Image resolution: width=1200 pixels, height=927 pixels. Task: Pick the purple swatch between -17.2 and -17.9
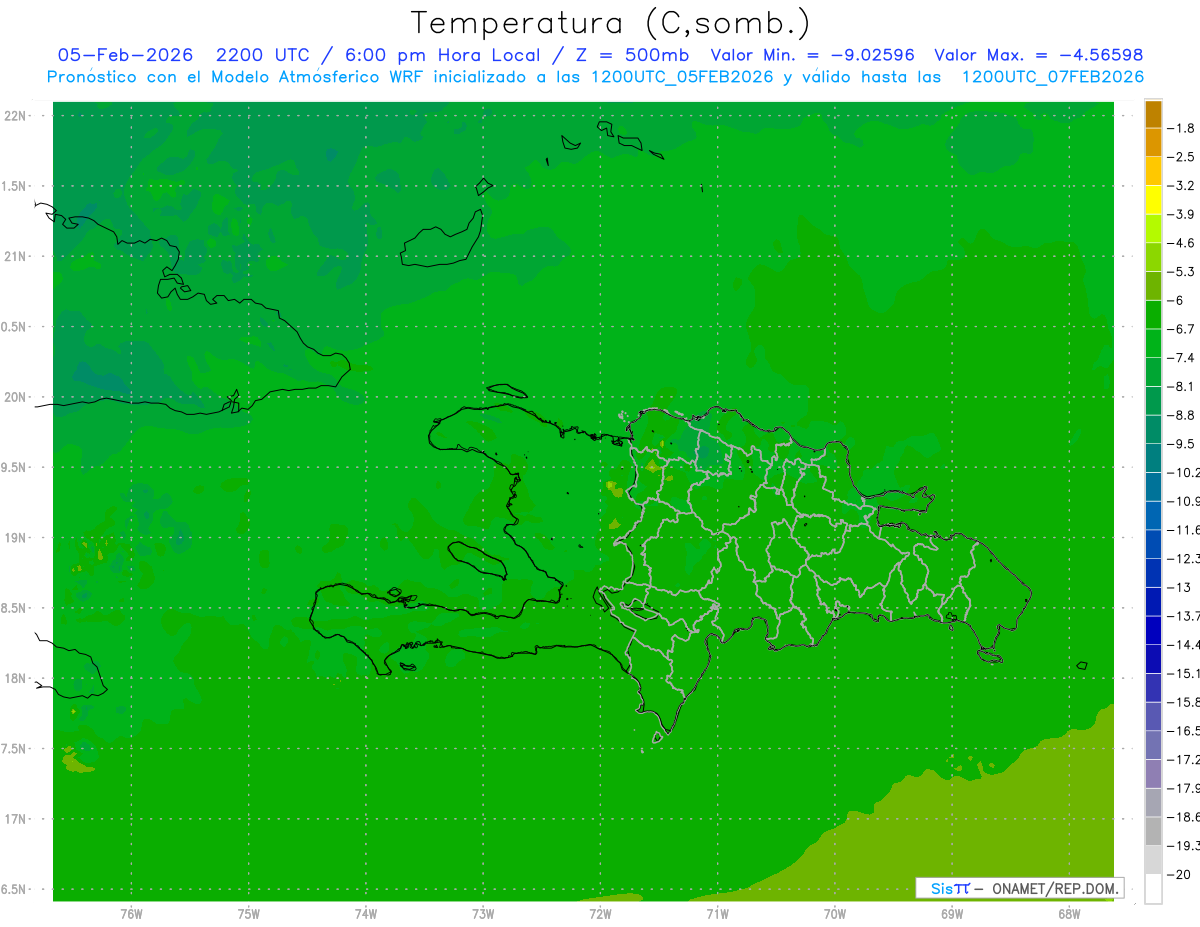(1154, 774)
